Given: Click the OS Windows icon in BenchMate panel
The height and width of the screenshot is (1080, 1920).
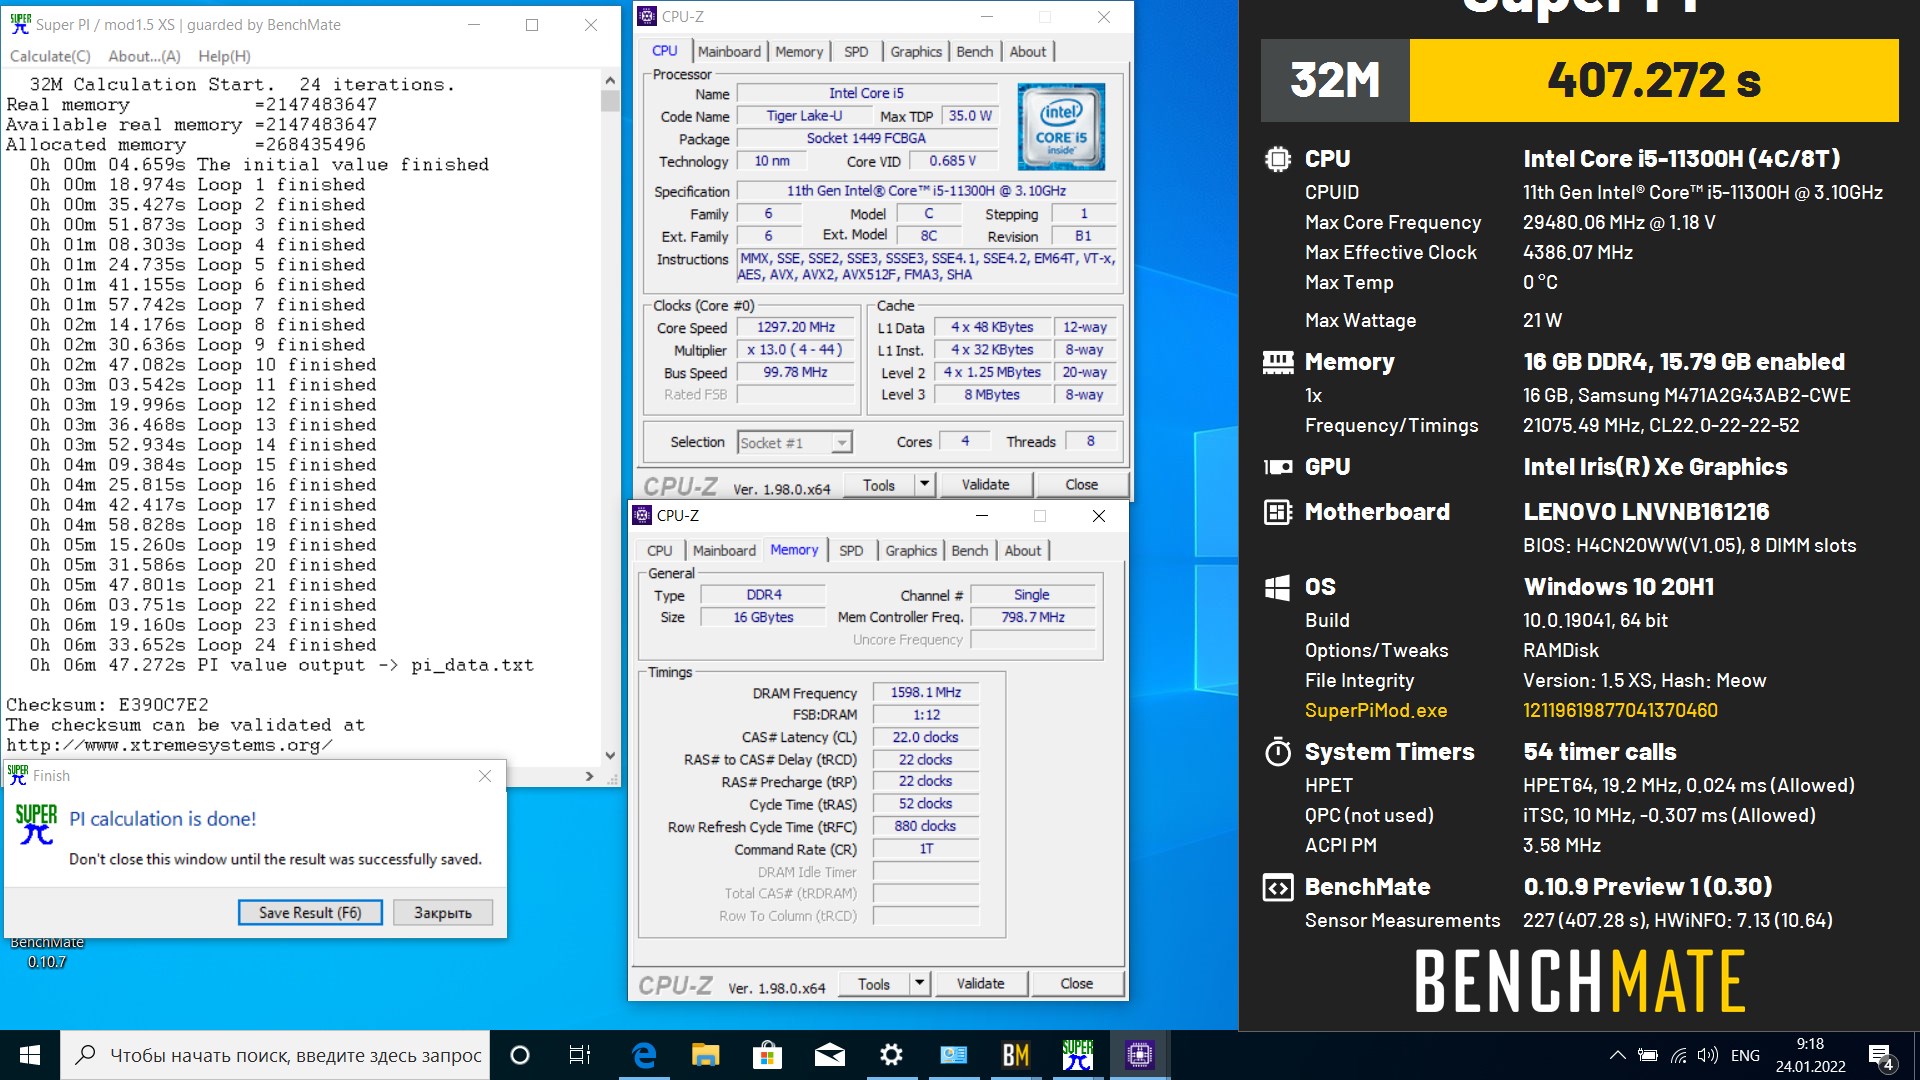Looking at the screenshot, I should (1278, 587).
